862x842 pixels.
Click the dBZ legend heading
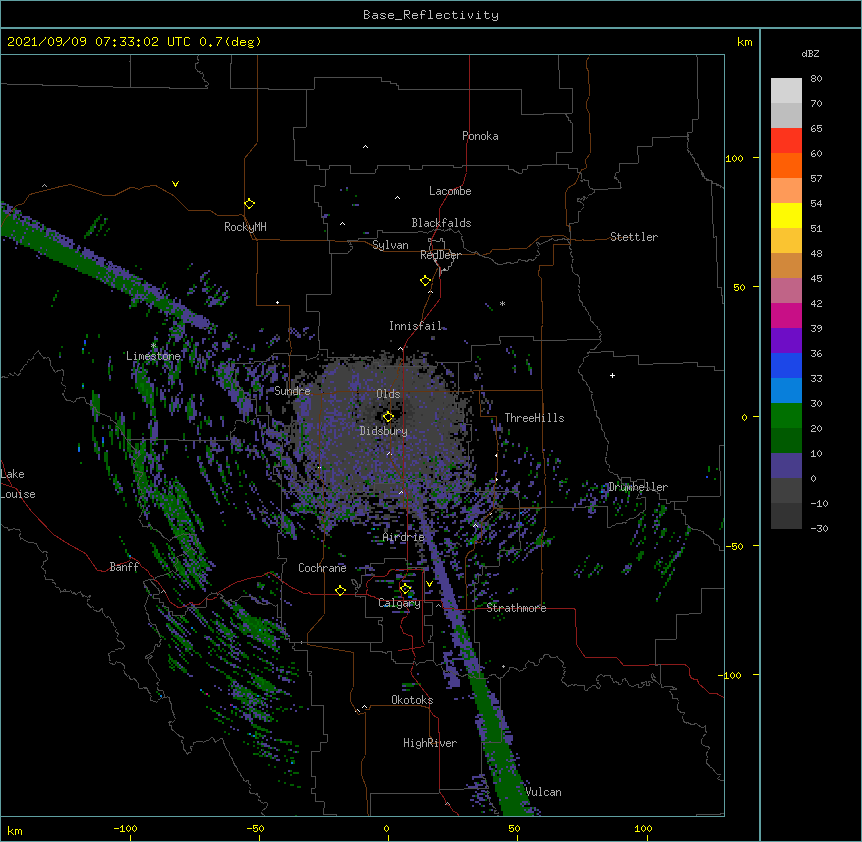pyautogui.click(x=810, y=53)
